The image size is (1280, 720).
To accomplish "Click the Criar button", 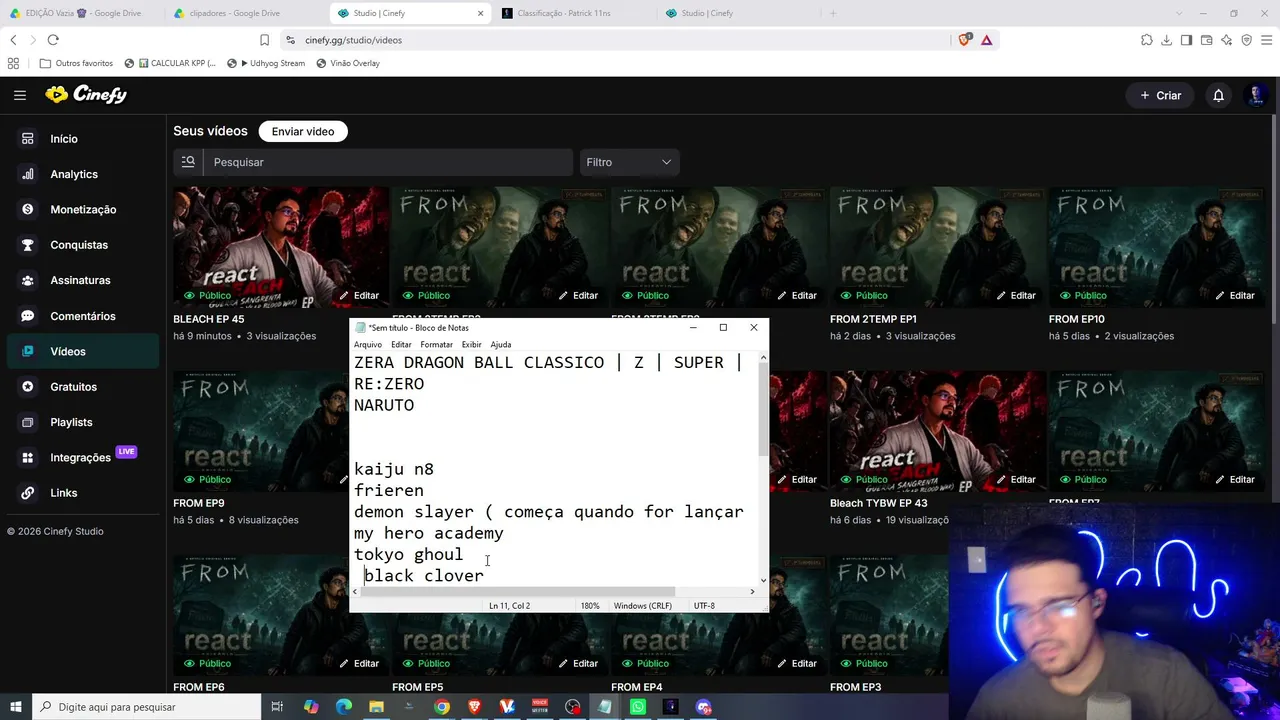I will pyautogui.click(x=1160, y=95).
